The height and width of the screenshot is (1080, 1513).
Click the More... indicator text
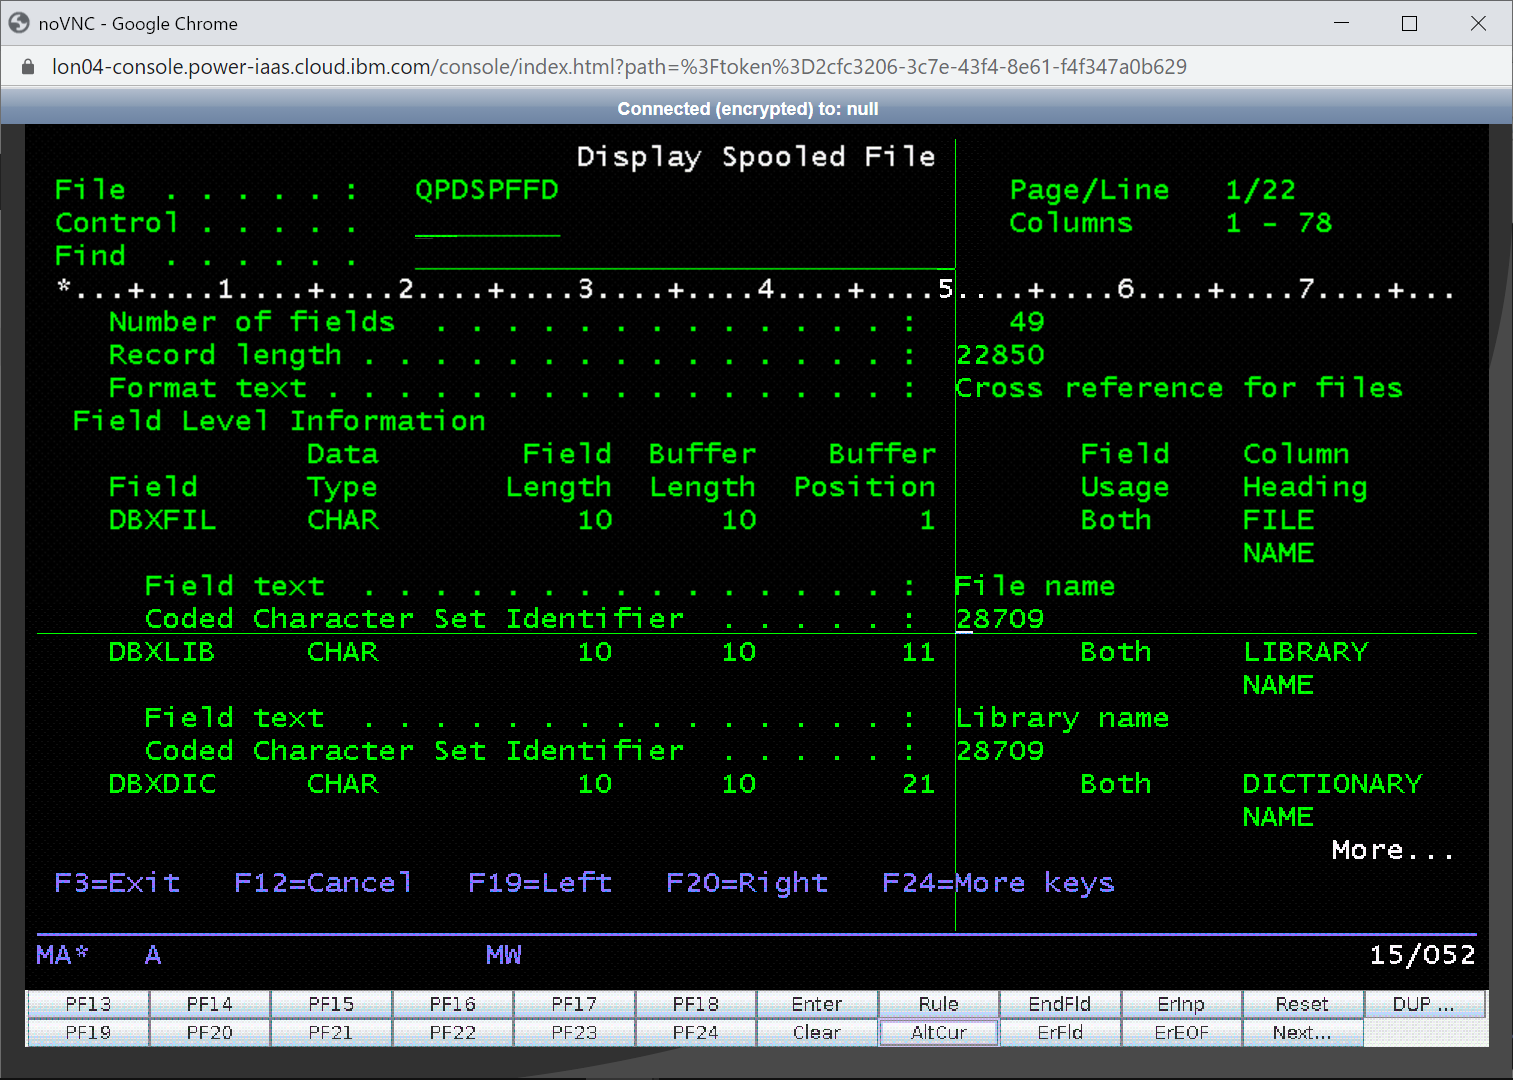coord(1392,850)
